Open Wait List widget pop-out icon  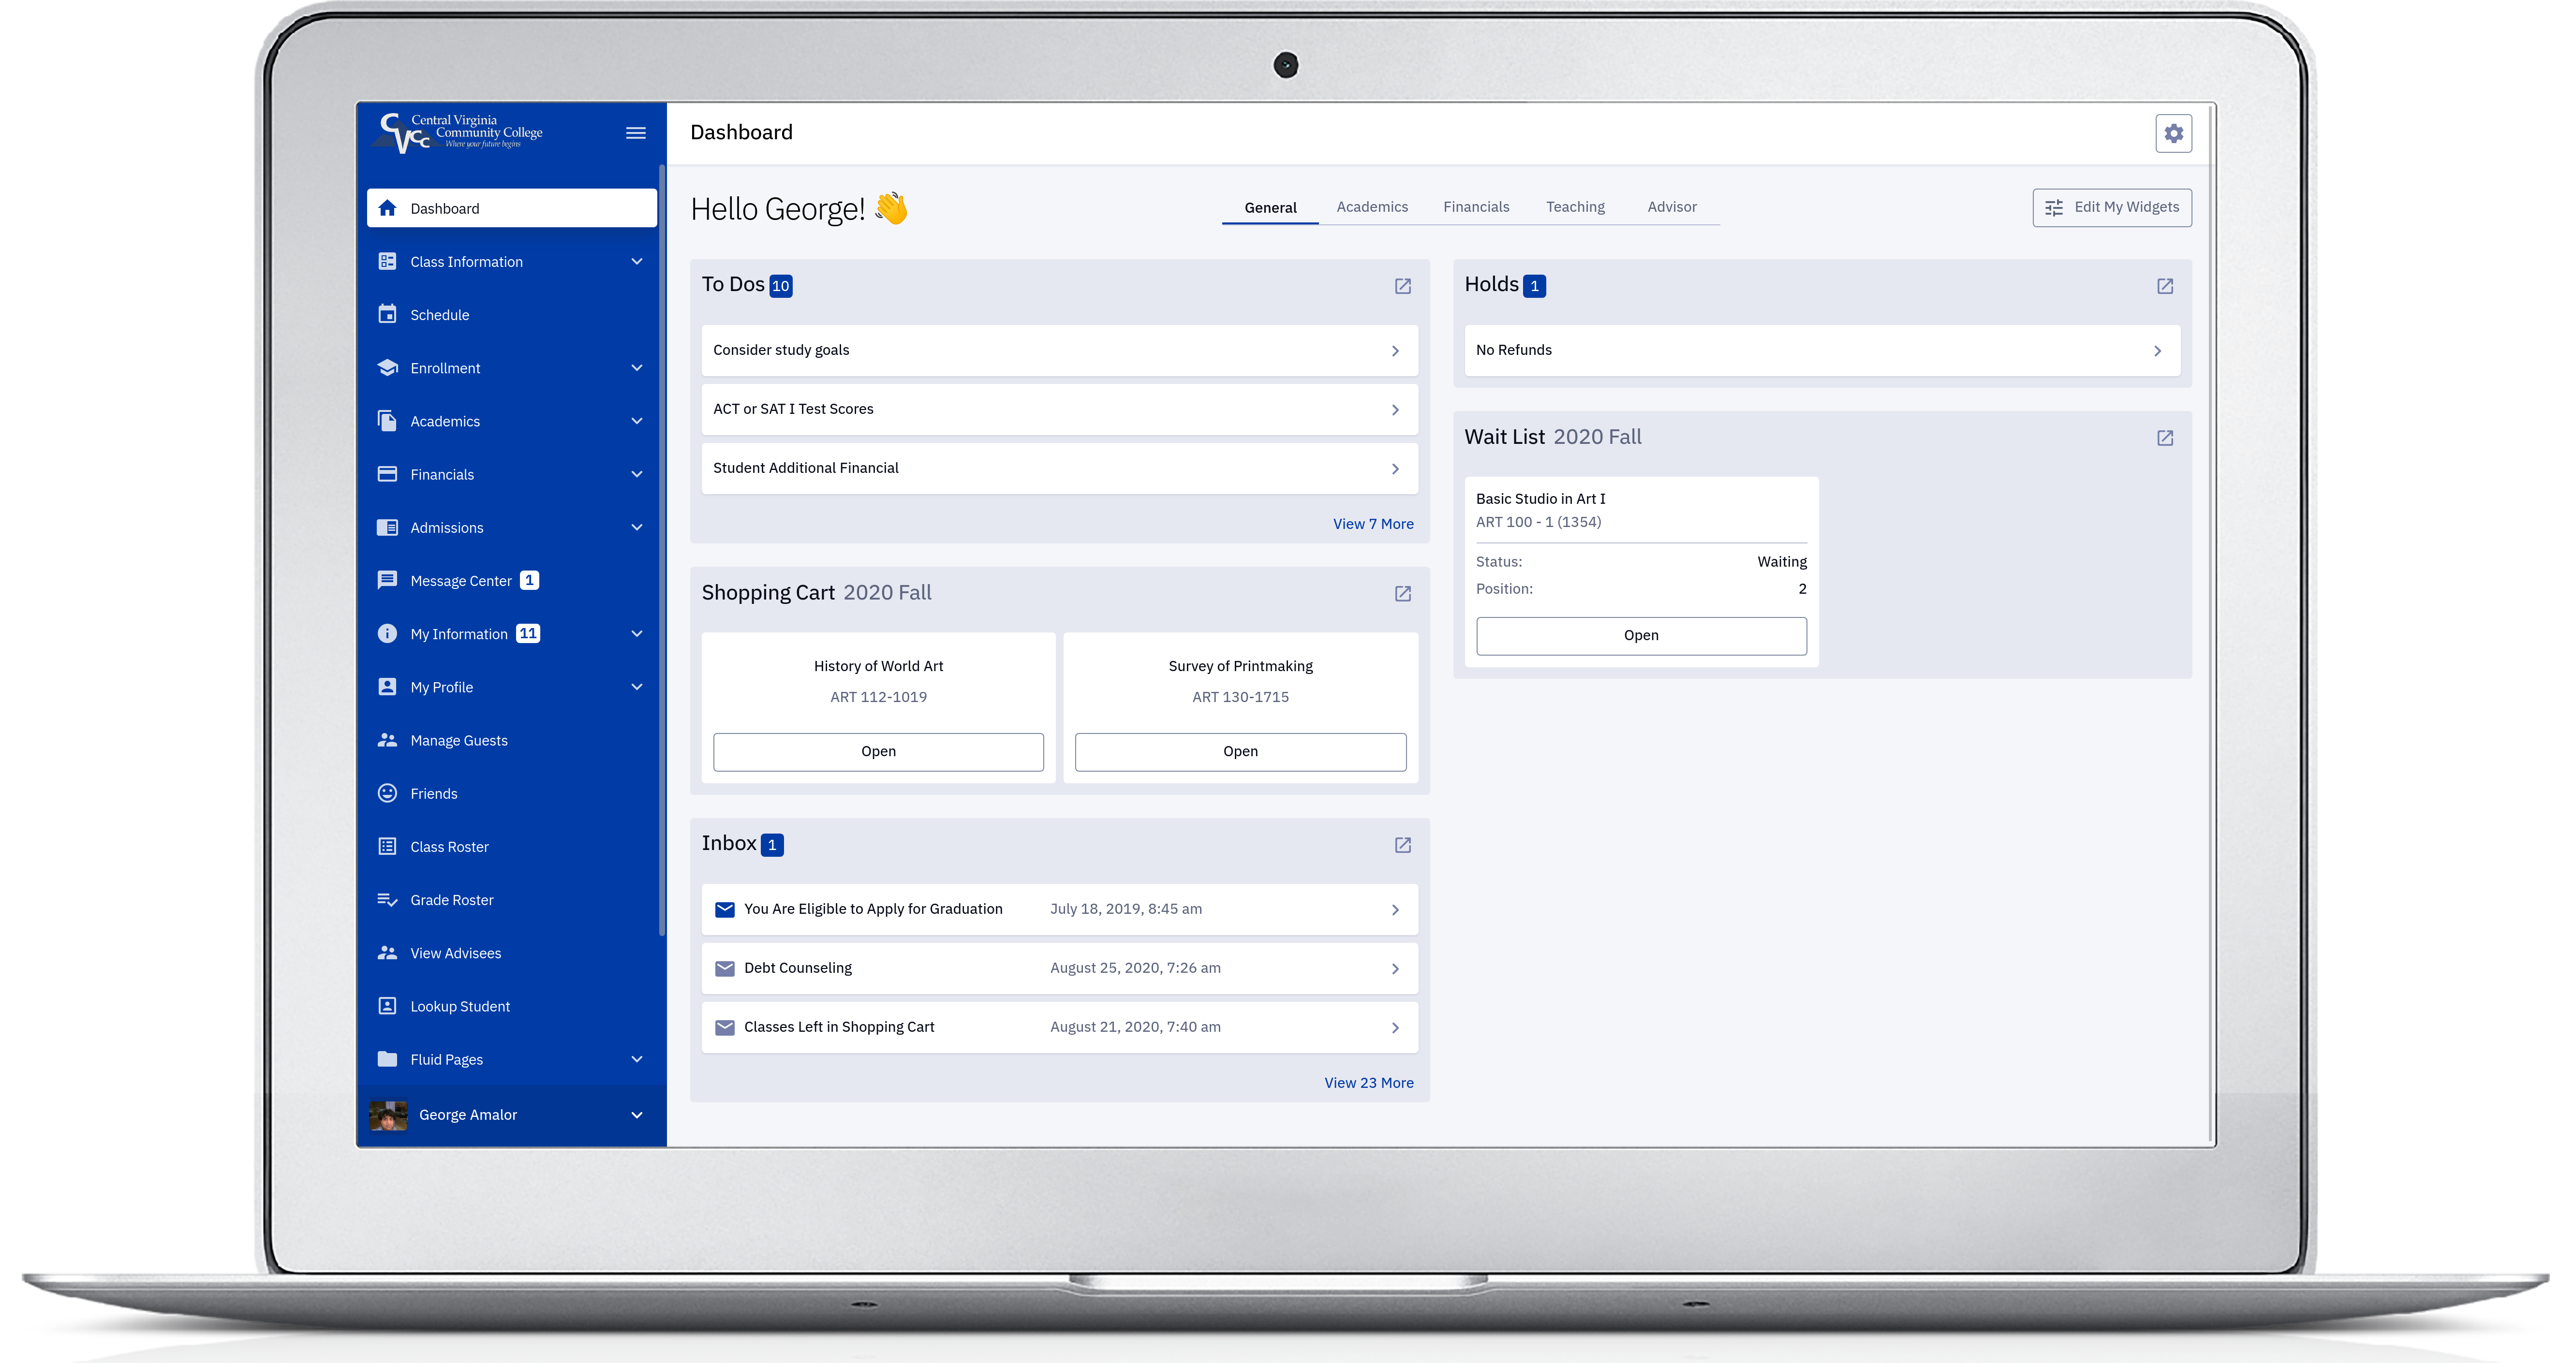2164,438
